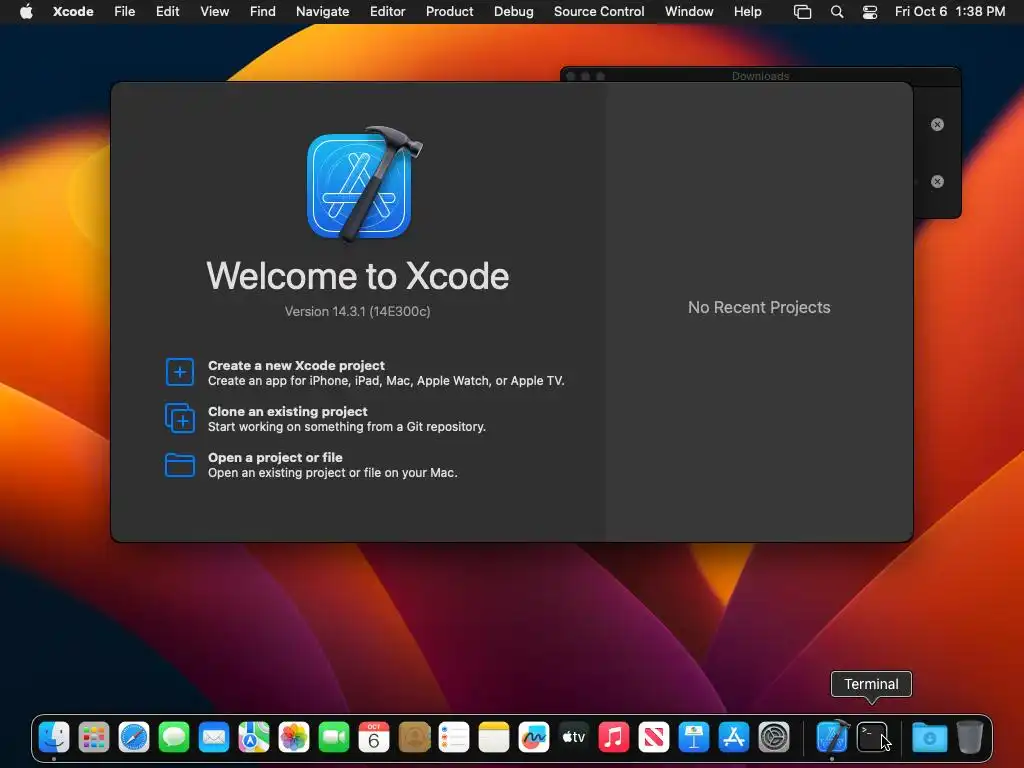Open Finder from the Dock
The width and height of the screenshot is (1024, 768).
click(54, 738)
